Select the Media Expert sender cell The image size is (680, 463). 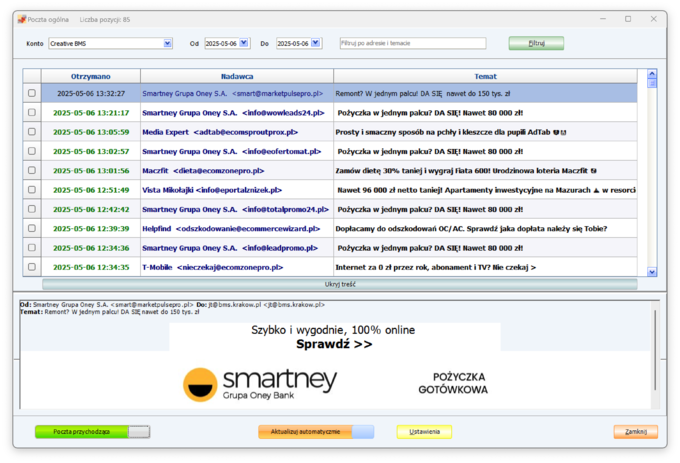pyautogui.click(x=237, y=132)
